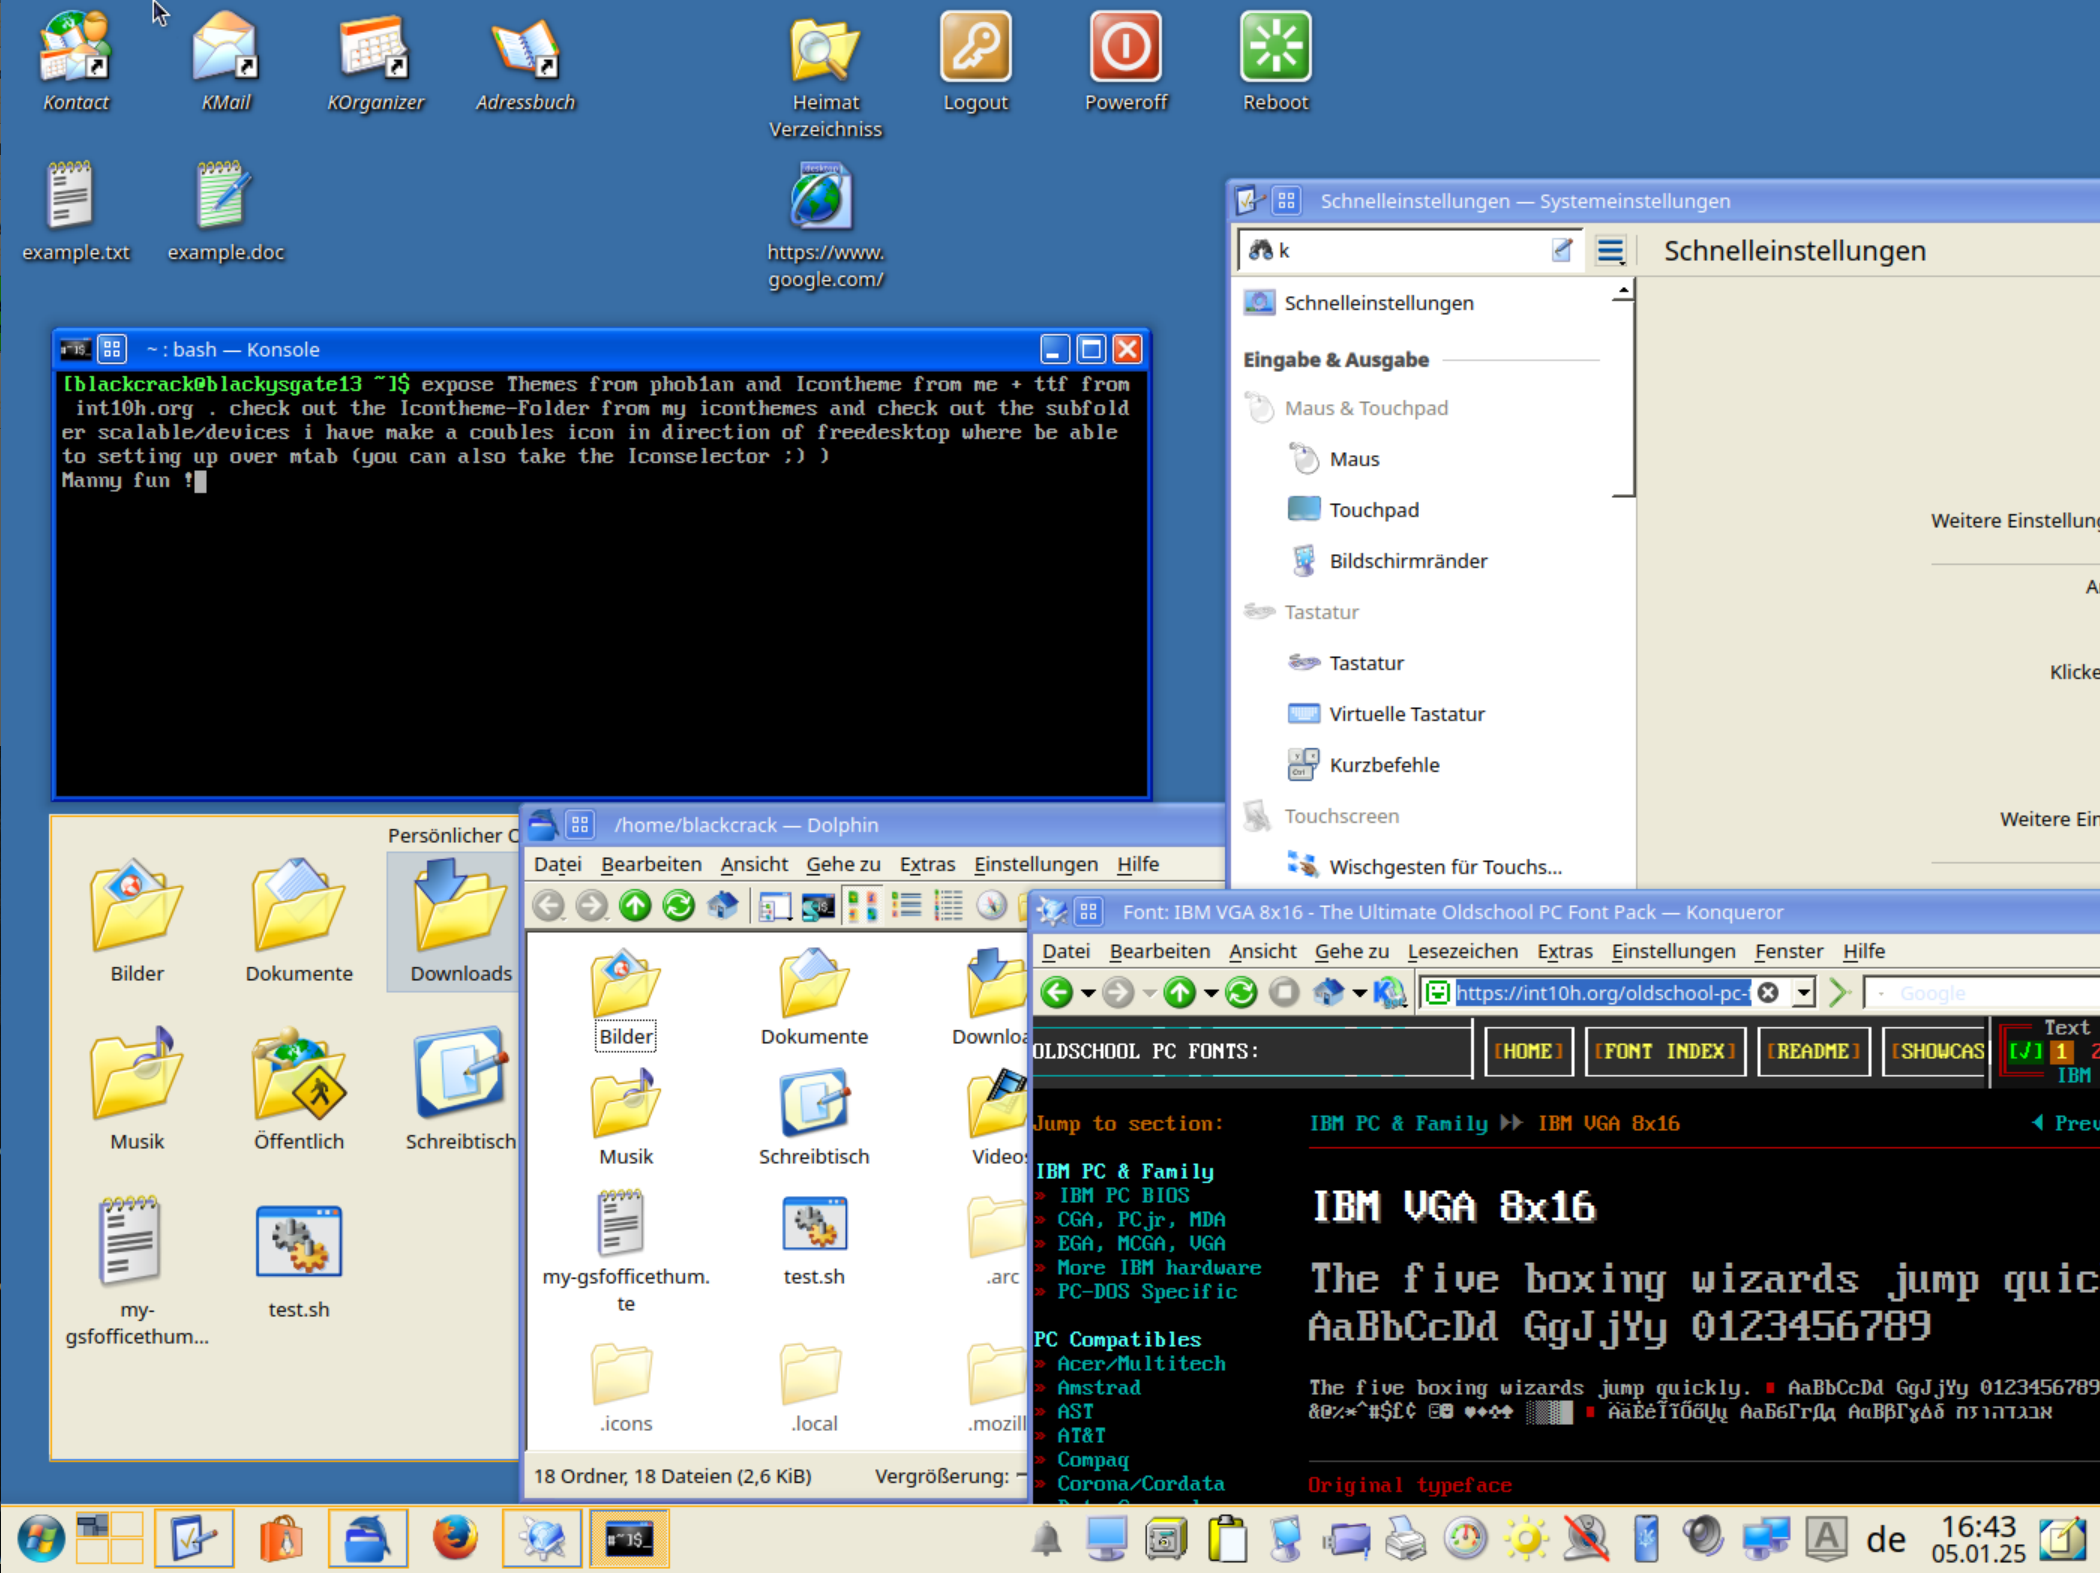Screen dimensions: 2100x1573
Task: Select Bildschirmränder in System Settings
Action: [x=1408, y=561]
